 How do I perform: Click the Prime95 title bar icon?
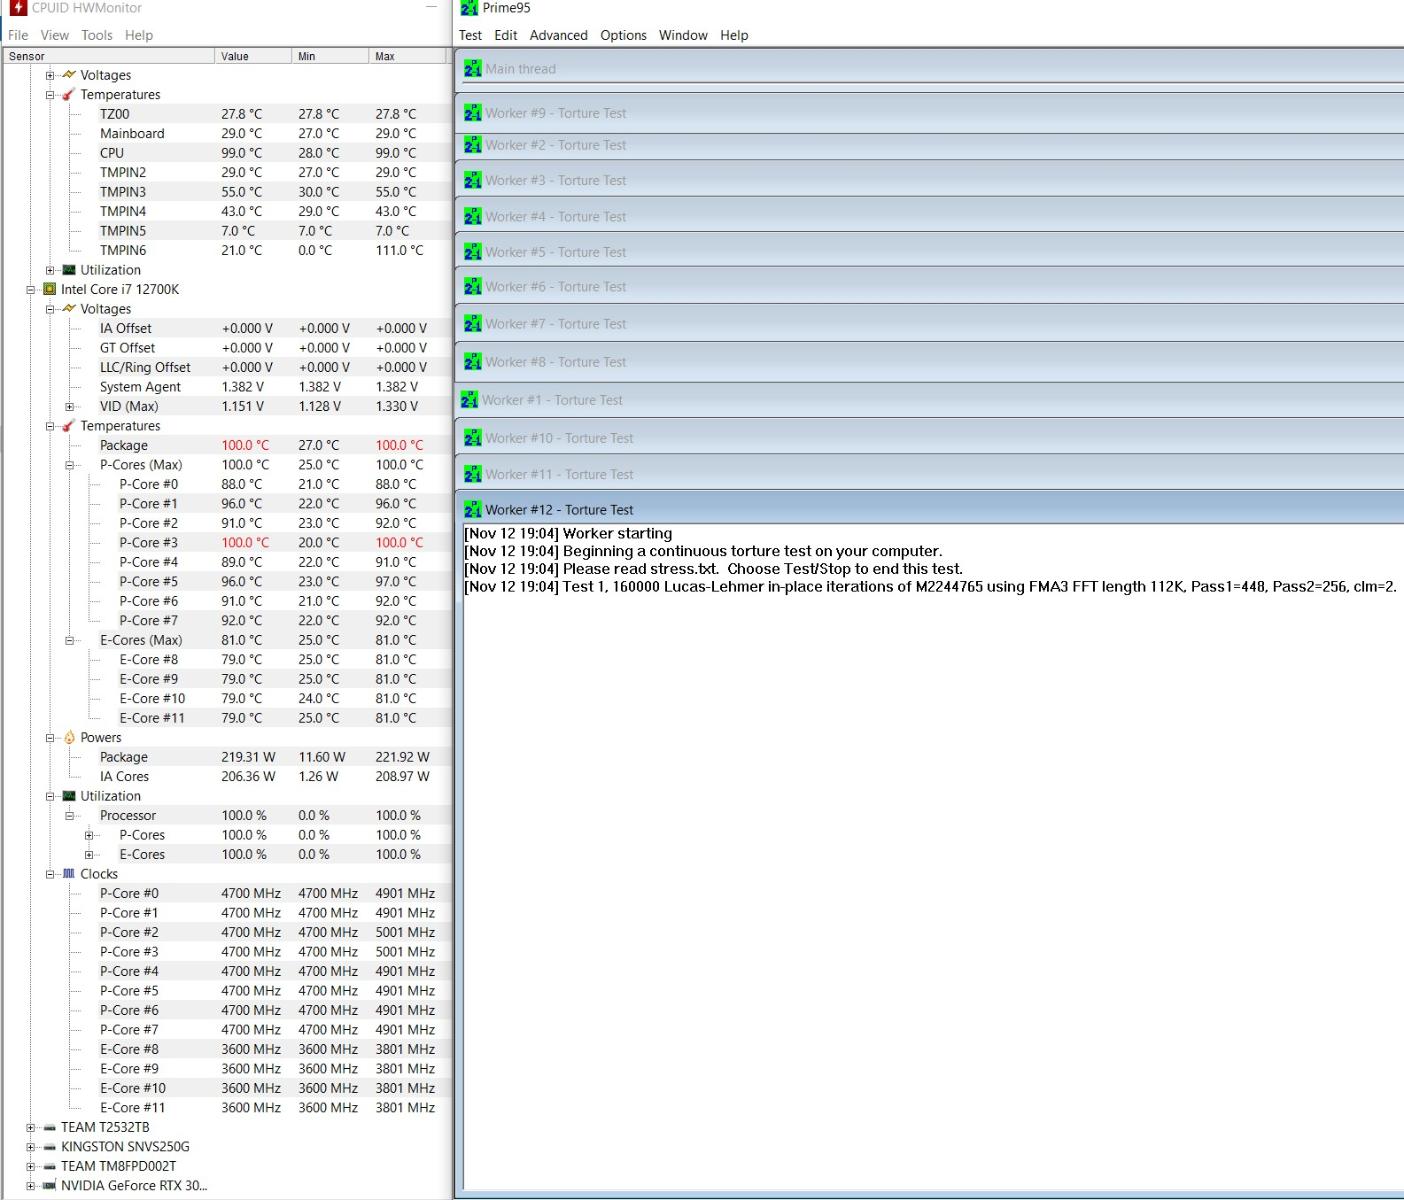tap(469, 8)
